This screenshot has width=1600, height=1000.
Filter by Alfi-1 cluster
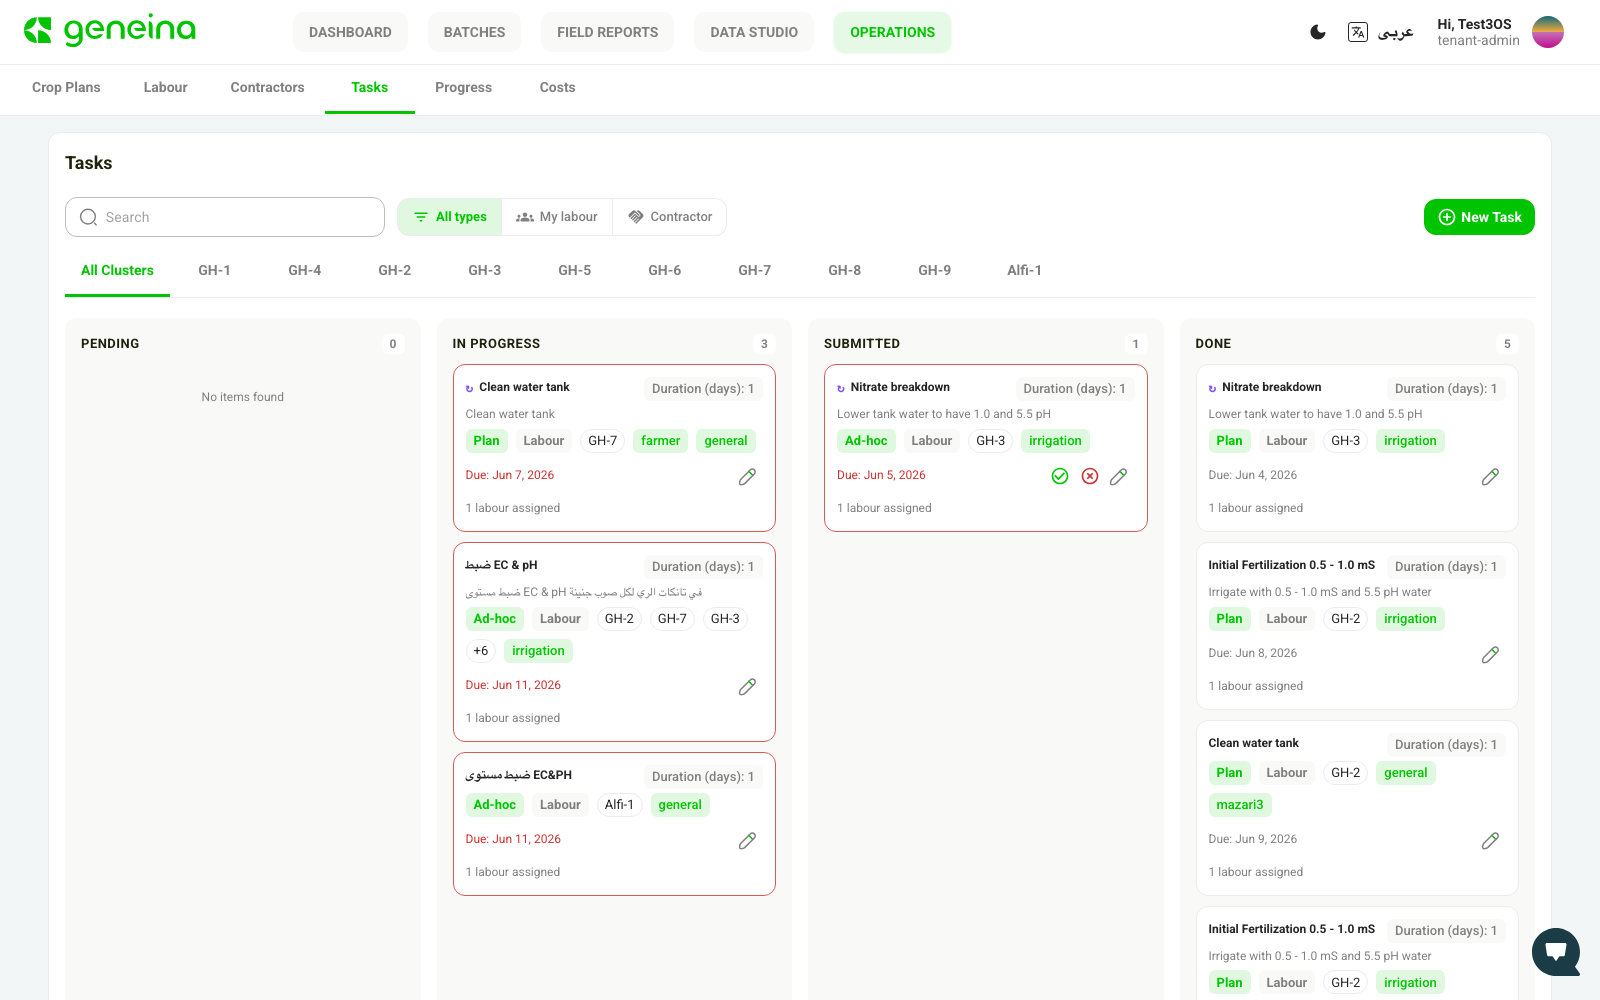click(x=1024, y=271)
